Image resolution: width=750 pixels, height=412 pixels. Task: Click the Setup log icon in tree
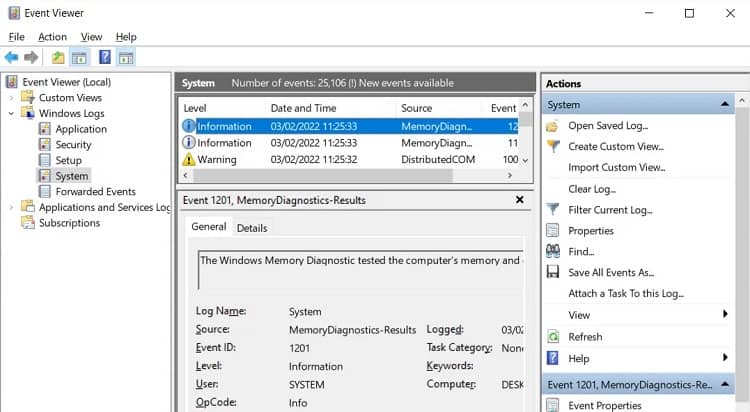pos(44,160)
